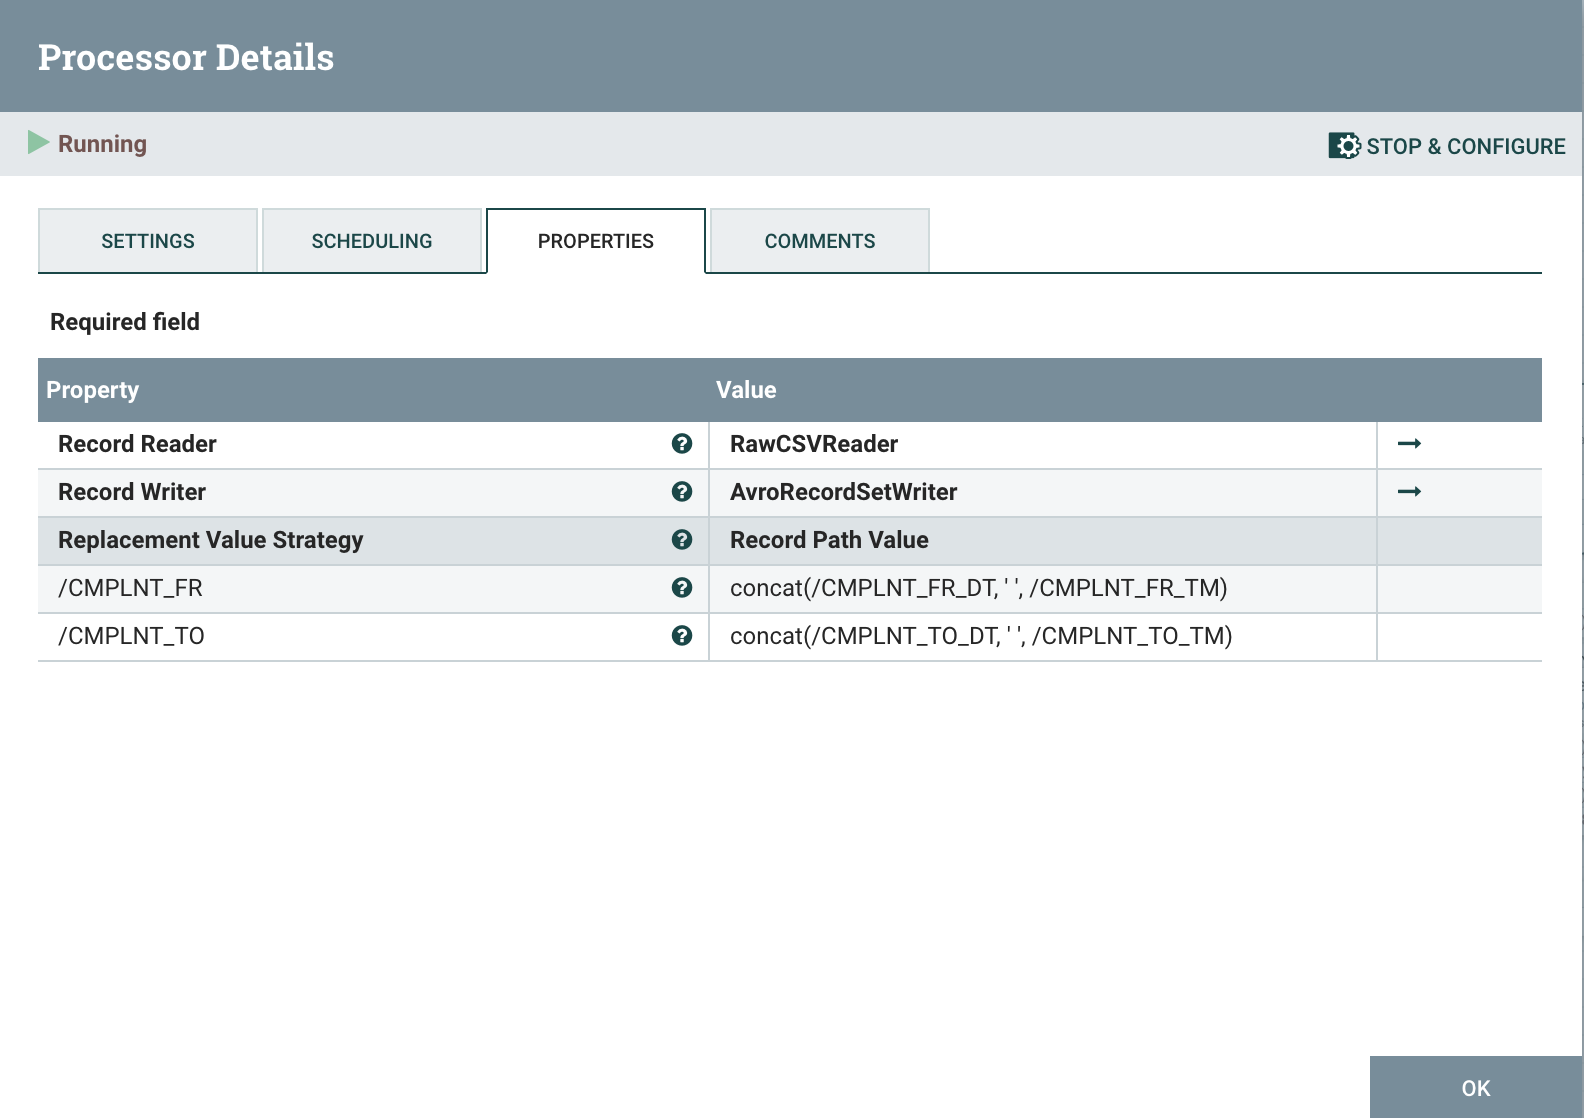Open the Comments tab

click(x=820, y=241)
